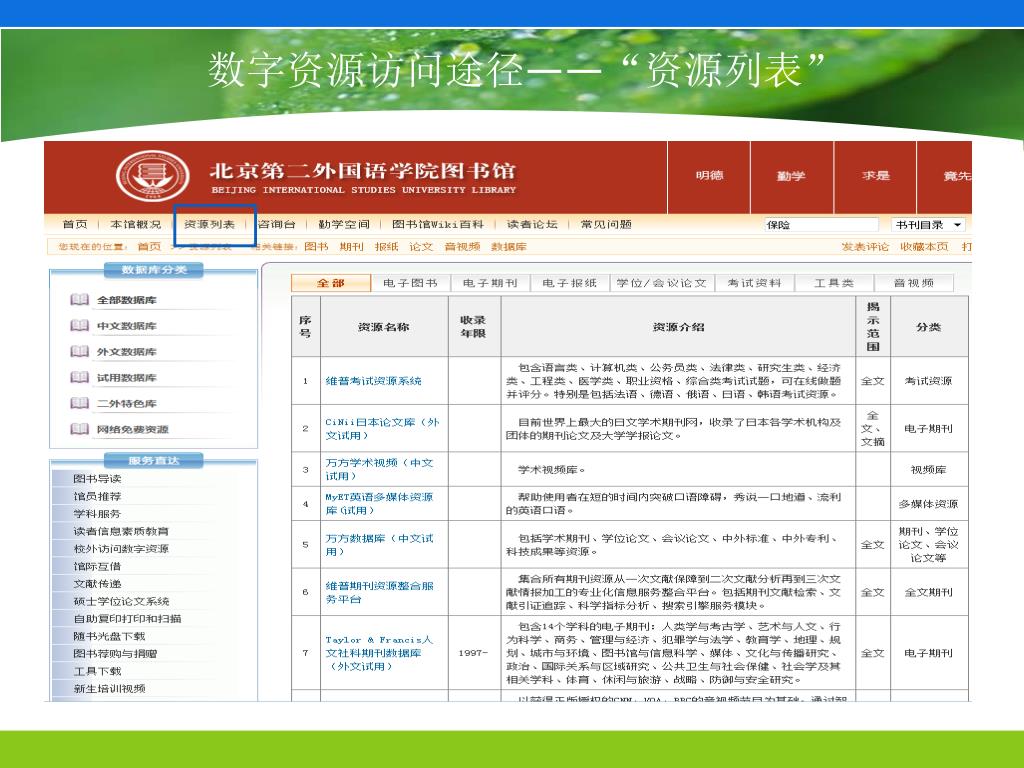Viewport: 1024px width, 768px height.
Task: Open 咨询台 menu item
Action: coord(277,224)
